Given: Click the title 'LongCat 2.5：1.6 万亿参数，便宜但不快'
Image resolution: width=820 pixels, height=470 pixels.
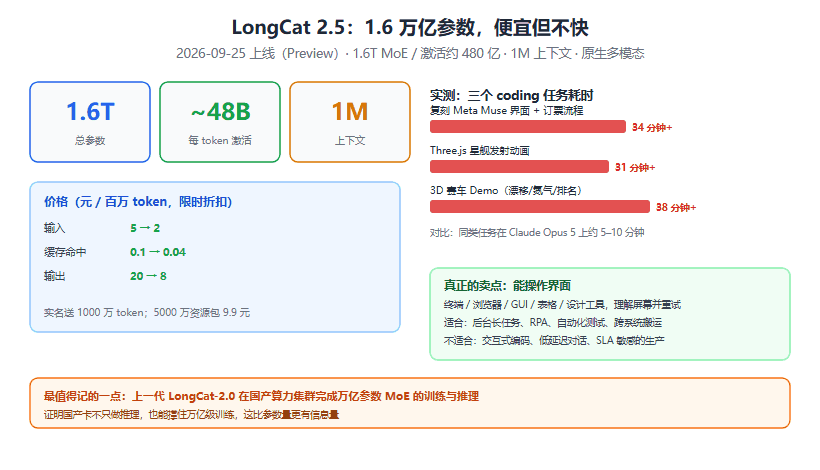Looking at the screenshot, I should click(410, 28).
